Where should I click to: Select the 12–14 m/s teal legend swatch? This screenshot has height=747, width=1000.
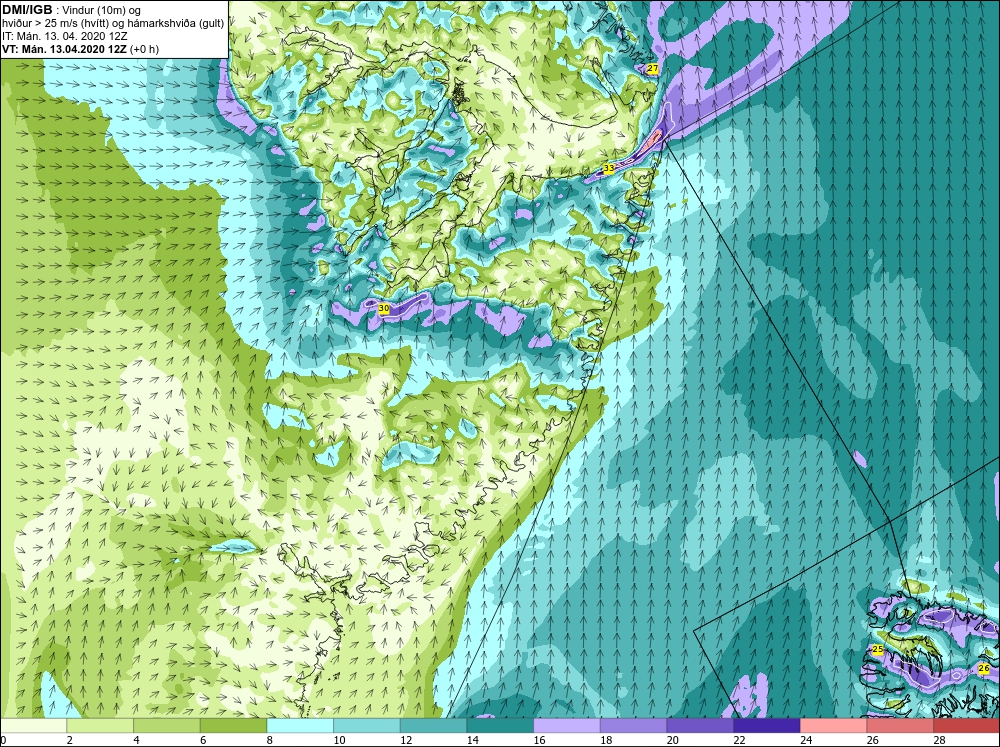tap(433, 726)
